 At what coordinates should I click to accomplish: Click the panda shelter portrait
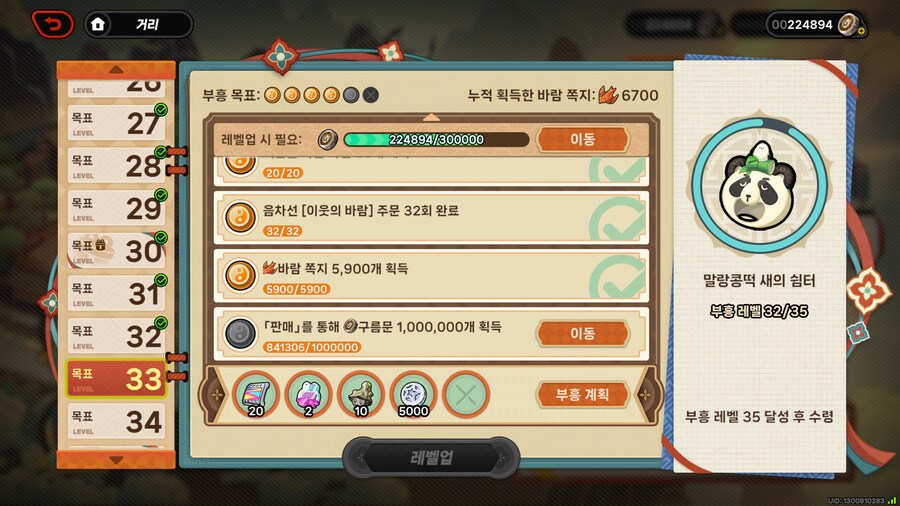761,185
